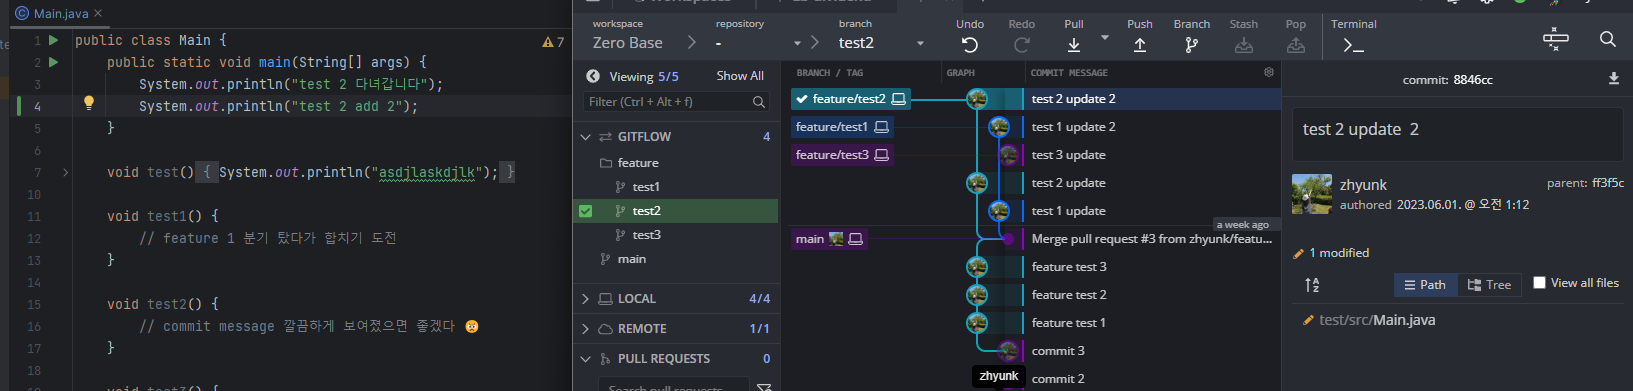Viewport: 1633px width, 391px height.
Task: Create a new branch with Branch icon
Action: tap(1191, 45)
